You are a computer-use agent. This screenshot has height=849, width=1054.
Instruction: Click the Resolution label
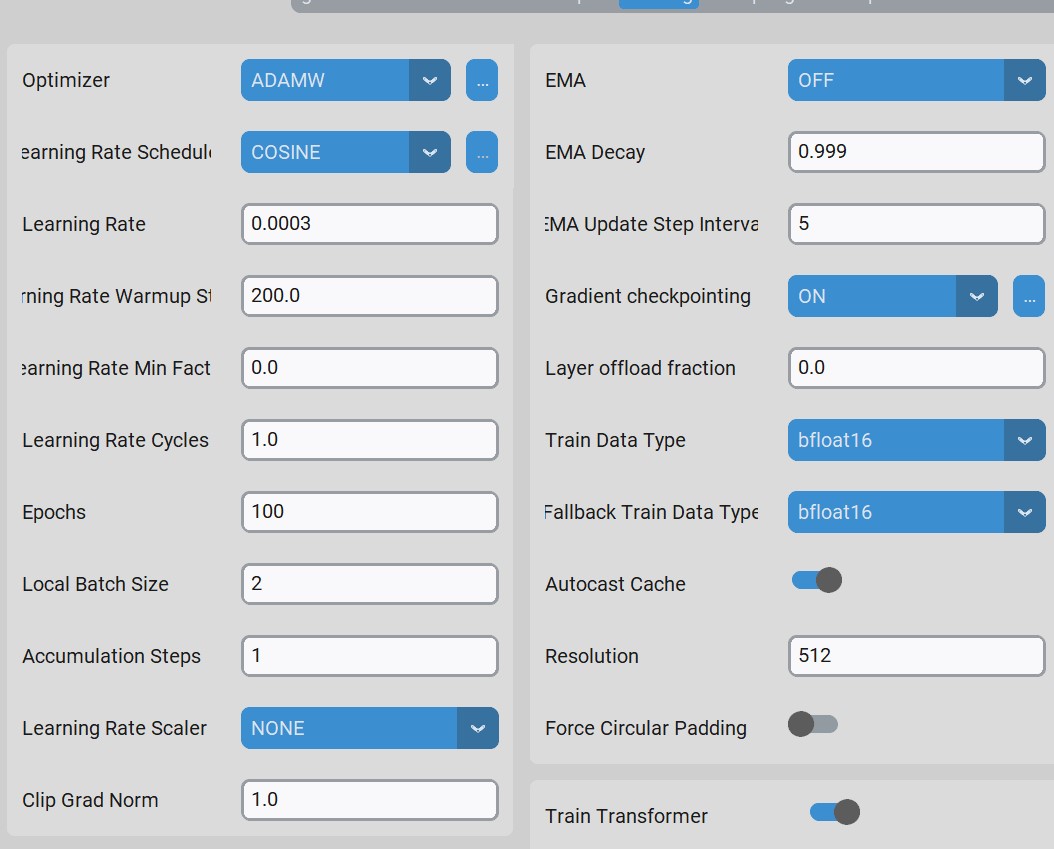(592, 656)
